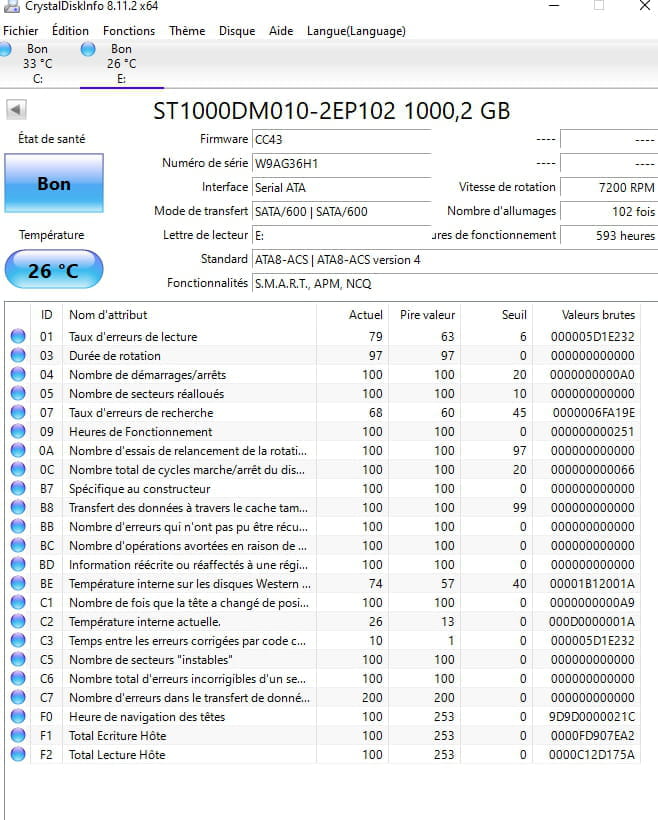This screenshot has width=658, height=820.
Task: Select the Heures de Fonctionnement row name
Action: pos(140,432)
